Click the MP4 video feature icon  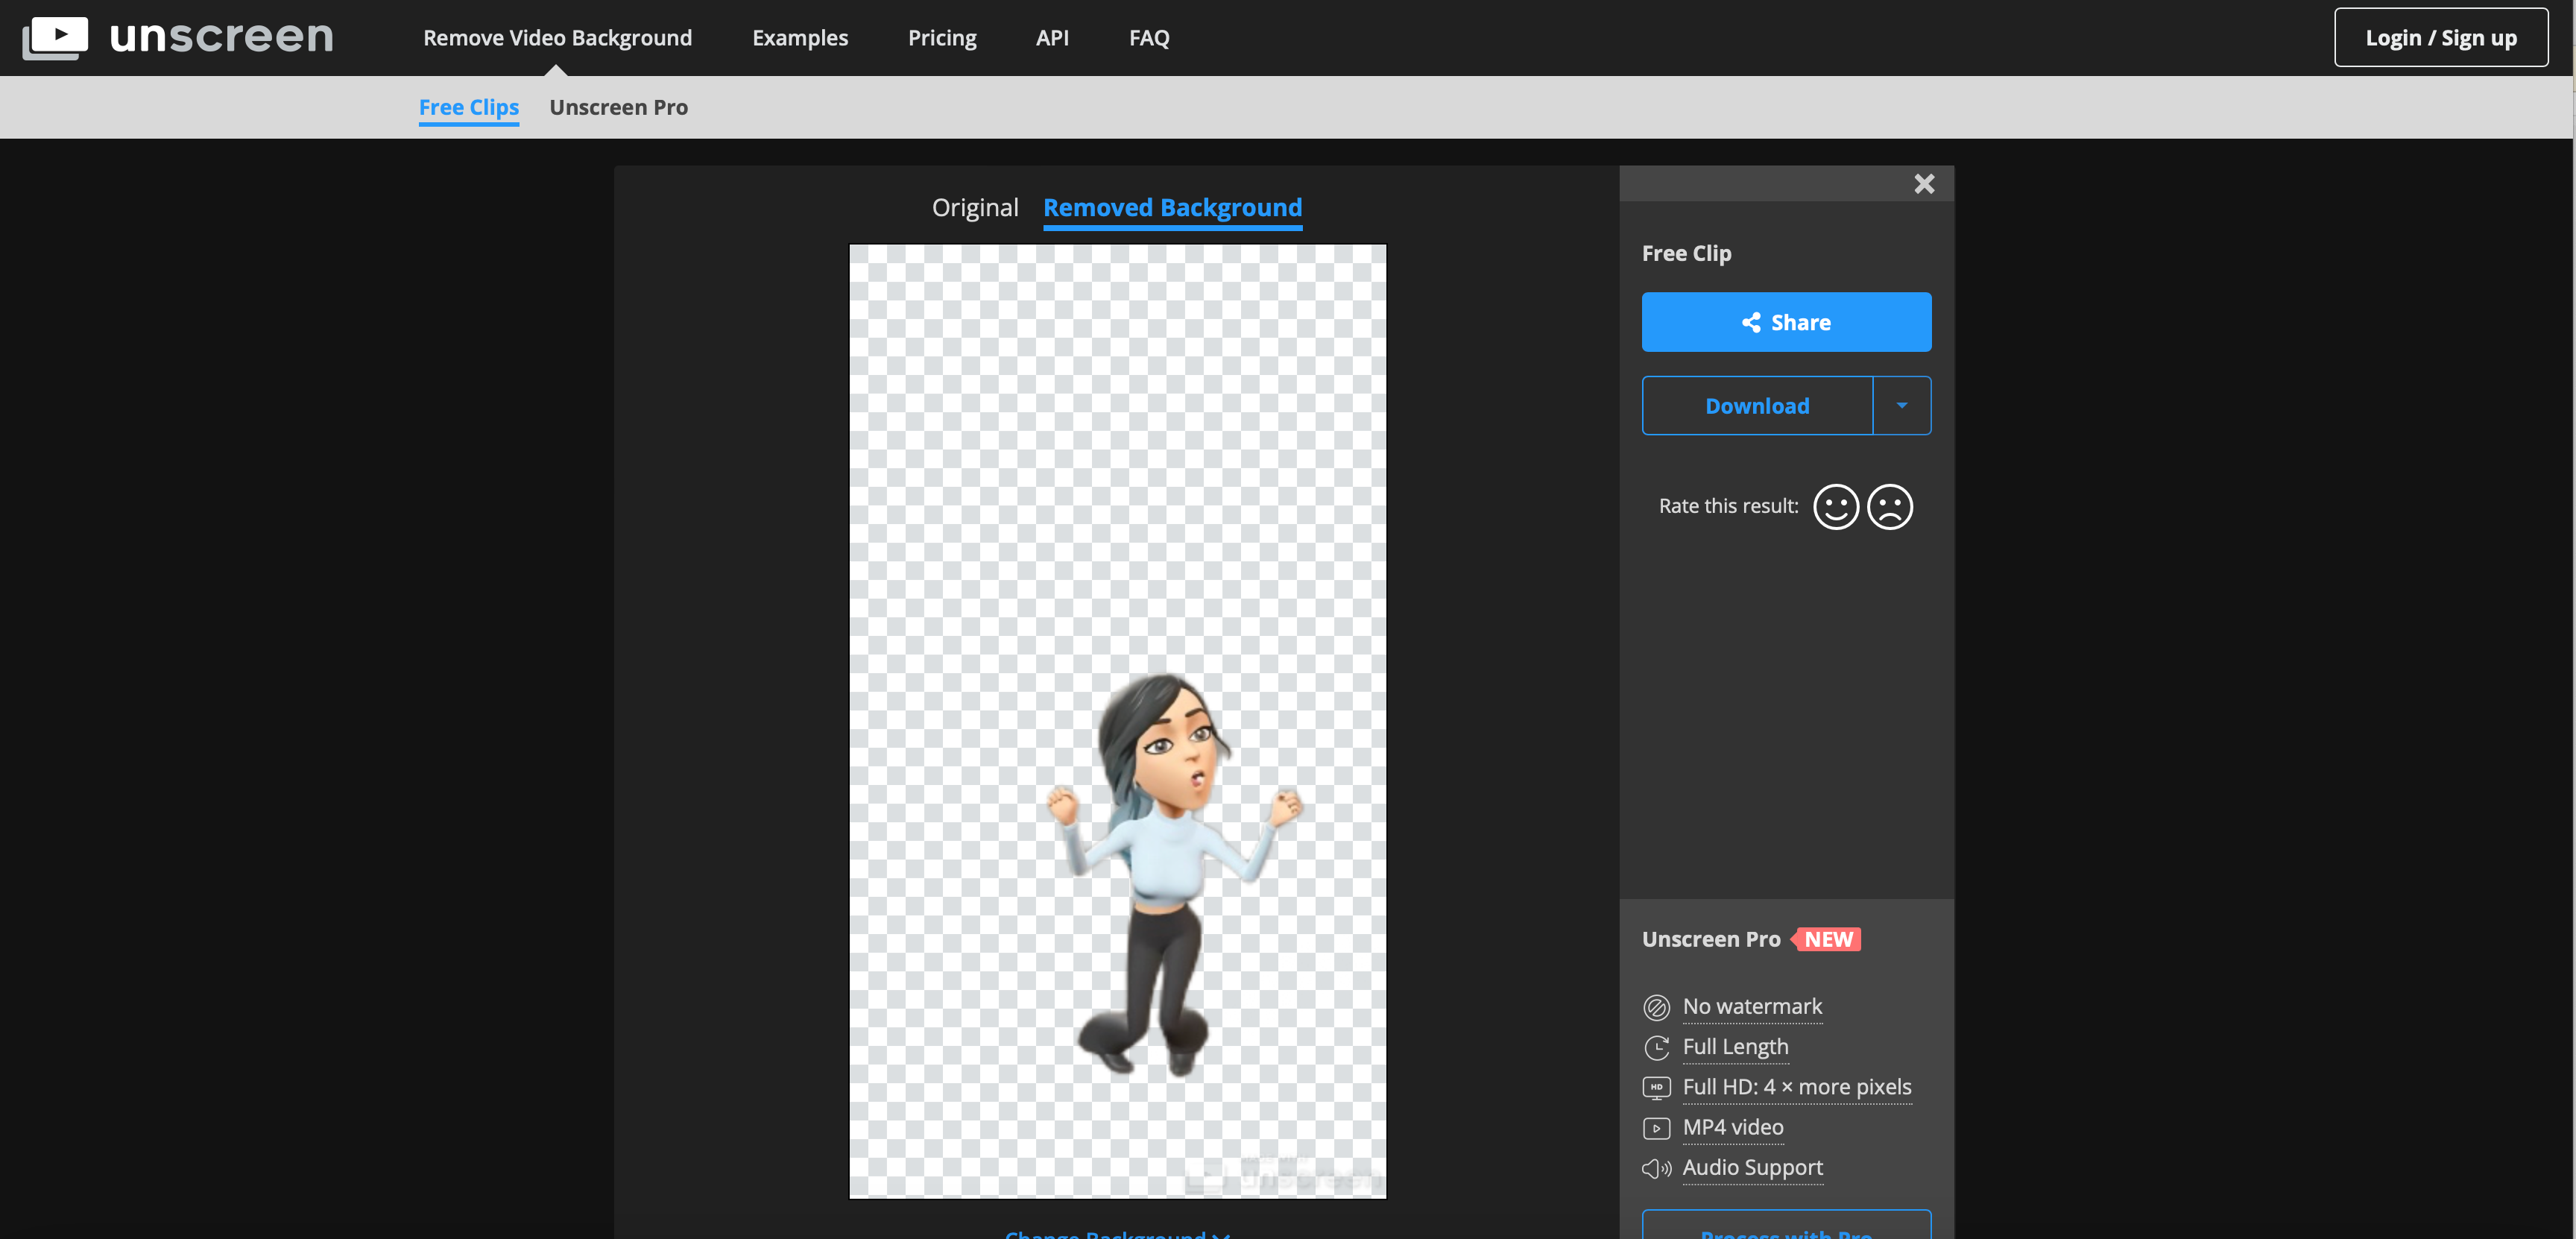click(x=1656, y=1127)
